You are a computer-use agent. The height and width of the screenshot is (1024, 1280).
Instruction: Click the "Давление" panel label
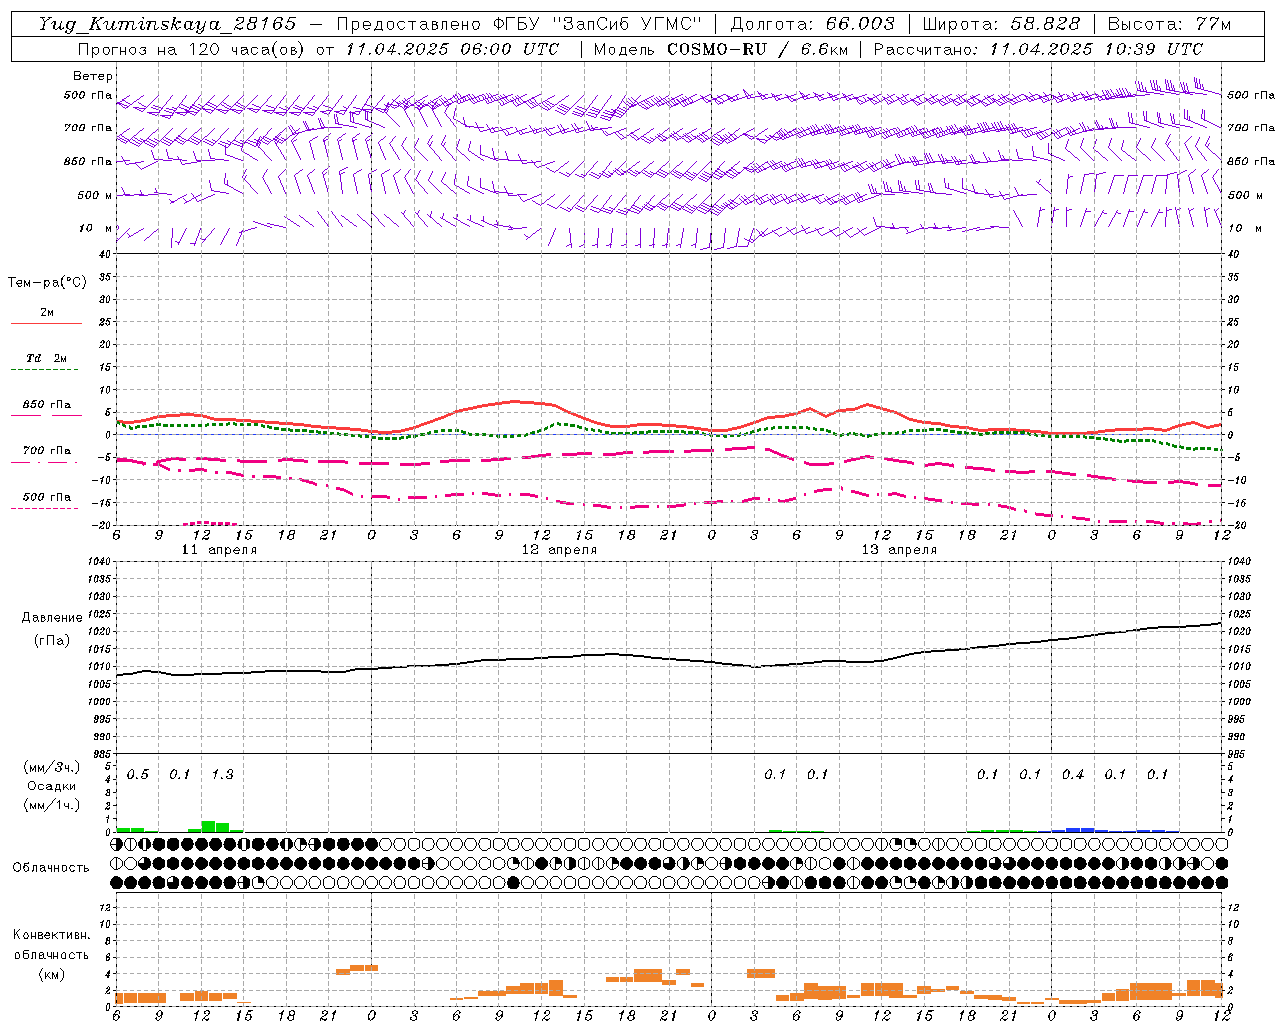tap(52, 618)
